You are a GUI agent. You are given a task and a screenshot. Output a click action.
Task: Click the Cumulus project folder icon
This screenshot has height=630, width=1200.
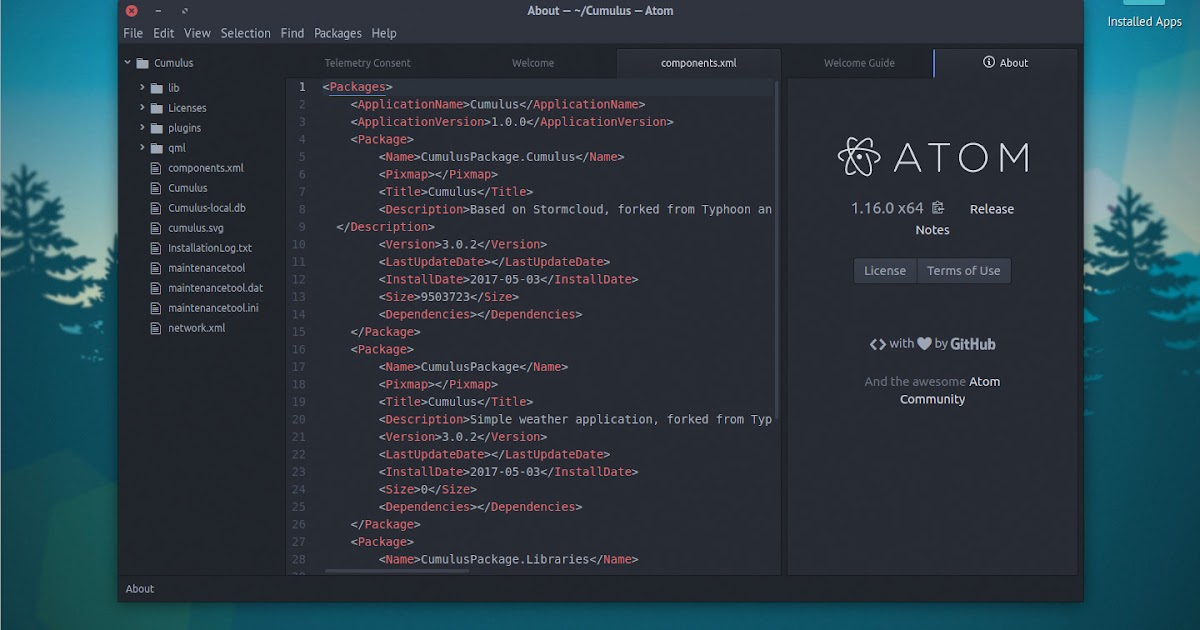[x=142, y=62]
